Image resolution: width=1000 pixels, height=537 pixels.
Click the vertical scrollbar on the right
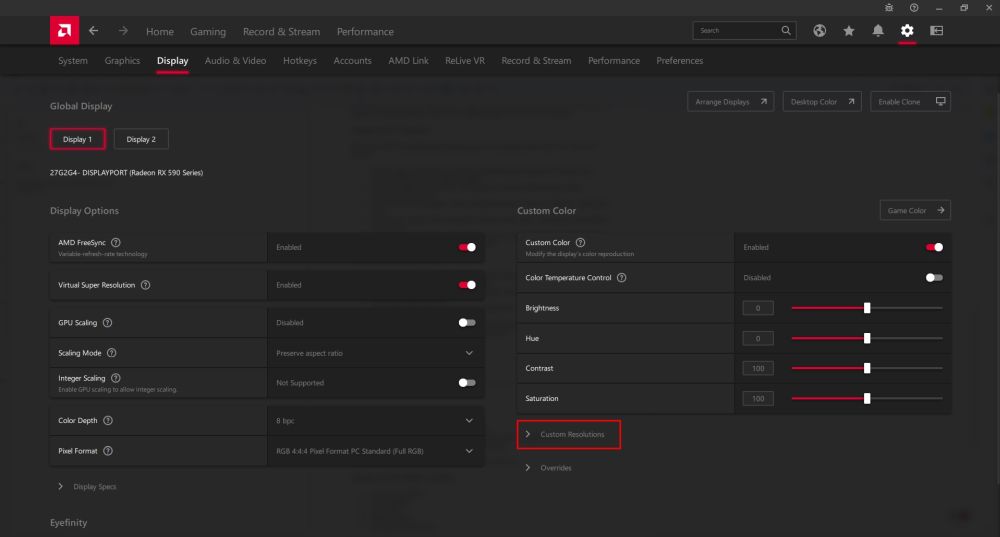click(x=997, y=287)
